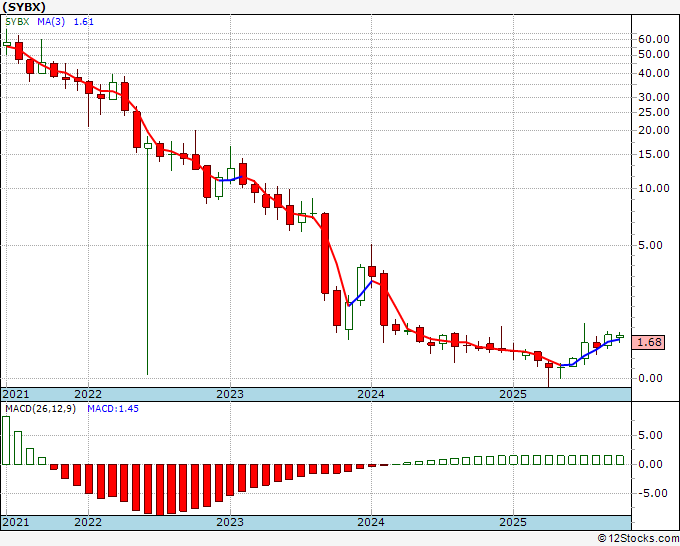
Task: Click the MACD(26,12,9) indicator label
Action: (40, 409)
